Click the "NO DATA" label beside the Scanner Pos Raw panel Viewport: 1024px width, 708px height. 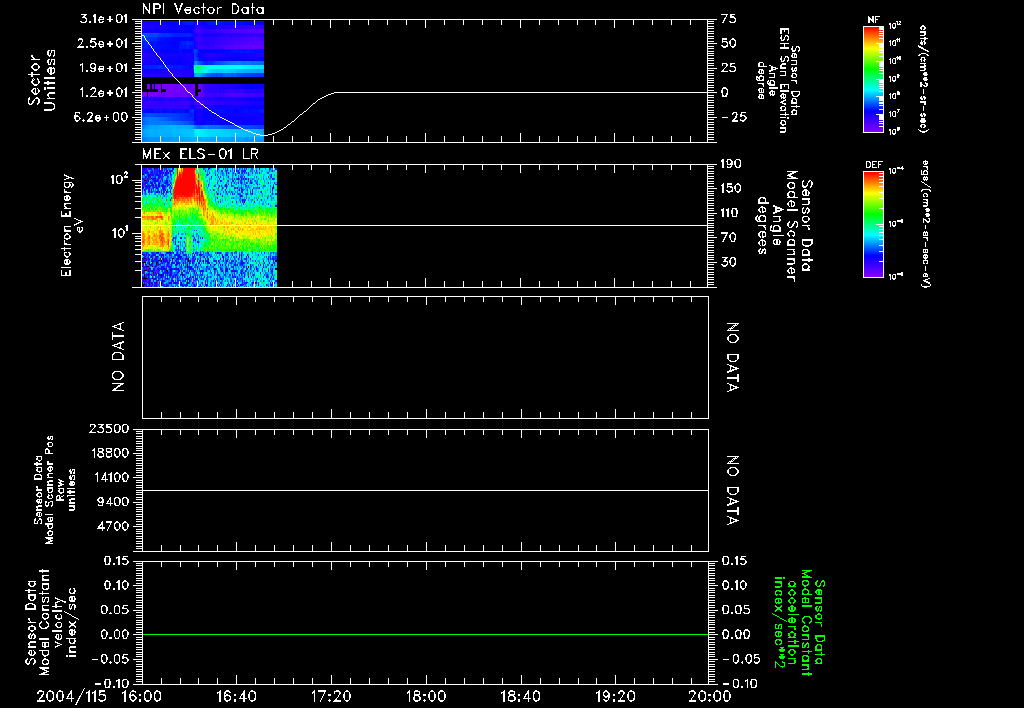(x=733, y=491)
